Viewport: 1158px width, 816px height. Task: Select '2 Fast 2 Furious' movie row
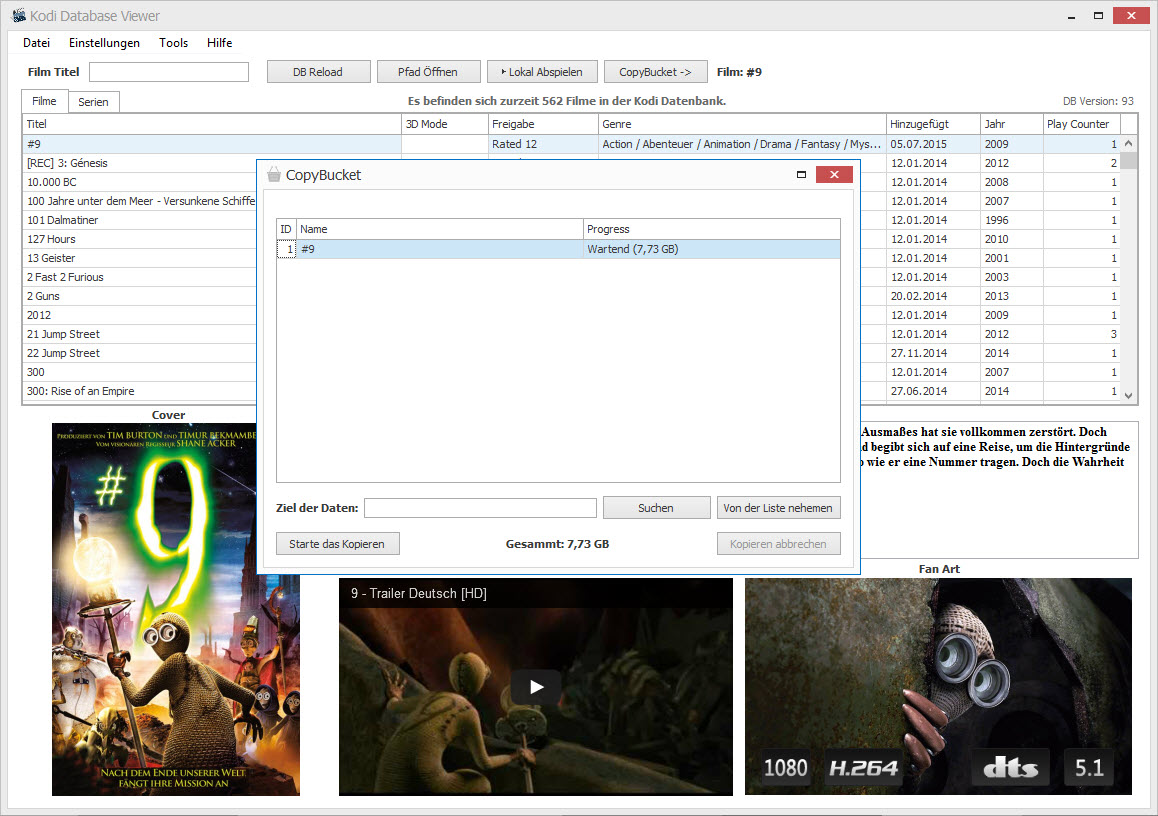tap(140, 278)
